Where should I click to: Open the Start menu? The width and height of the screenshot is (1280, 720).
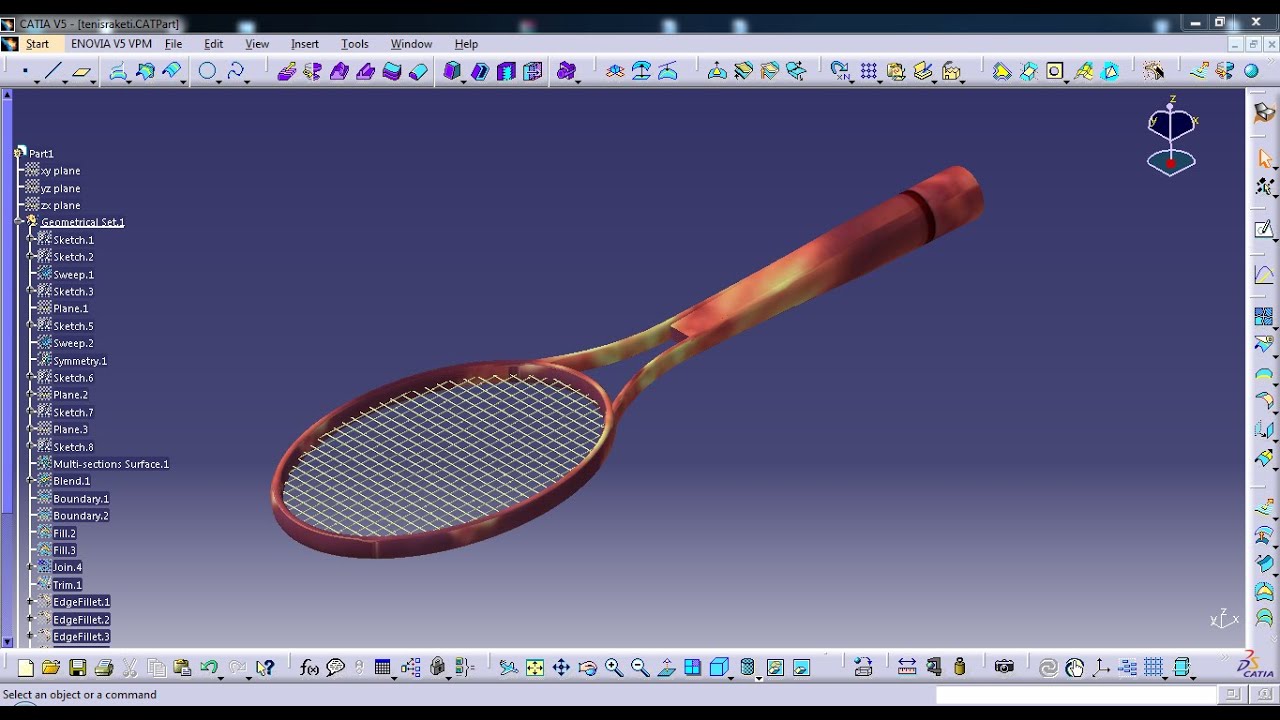point(38,44)
